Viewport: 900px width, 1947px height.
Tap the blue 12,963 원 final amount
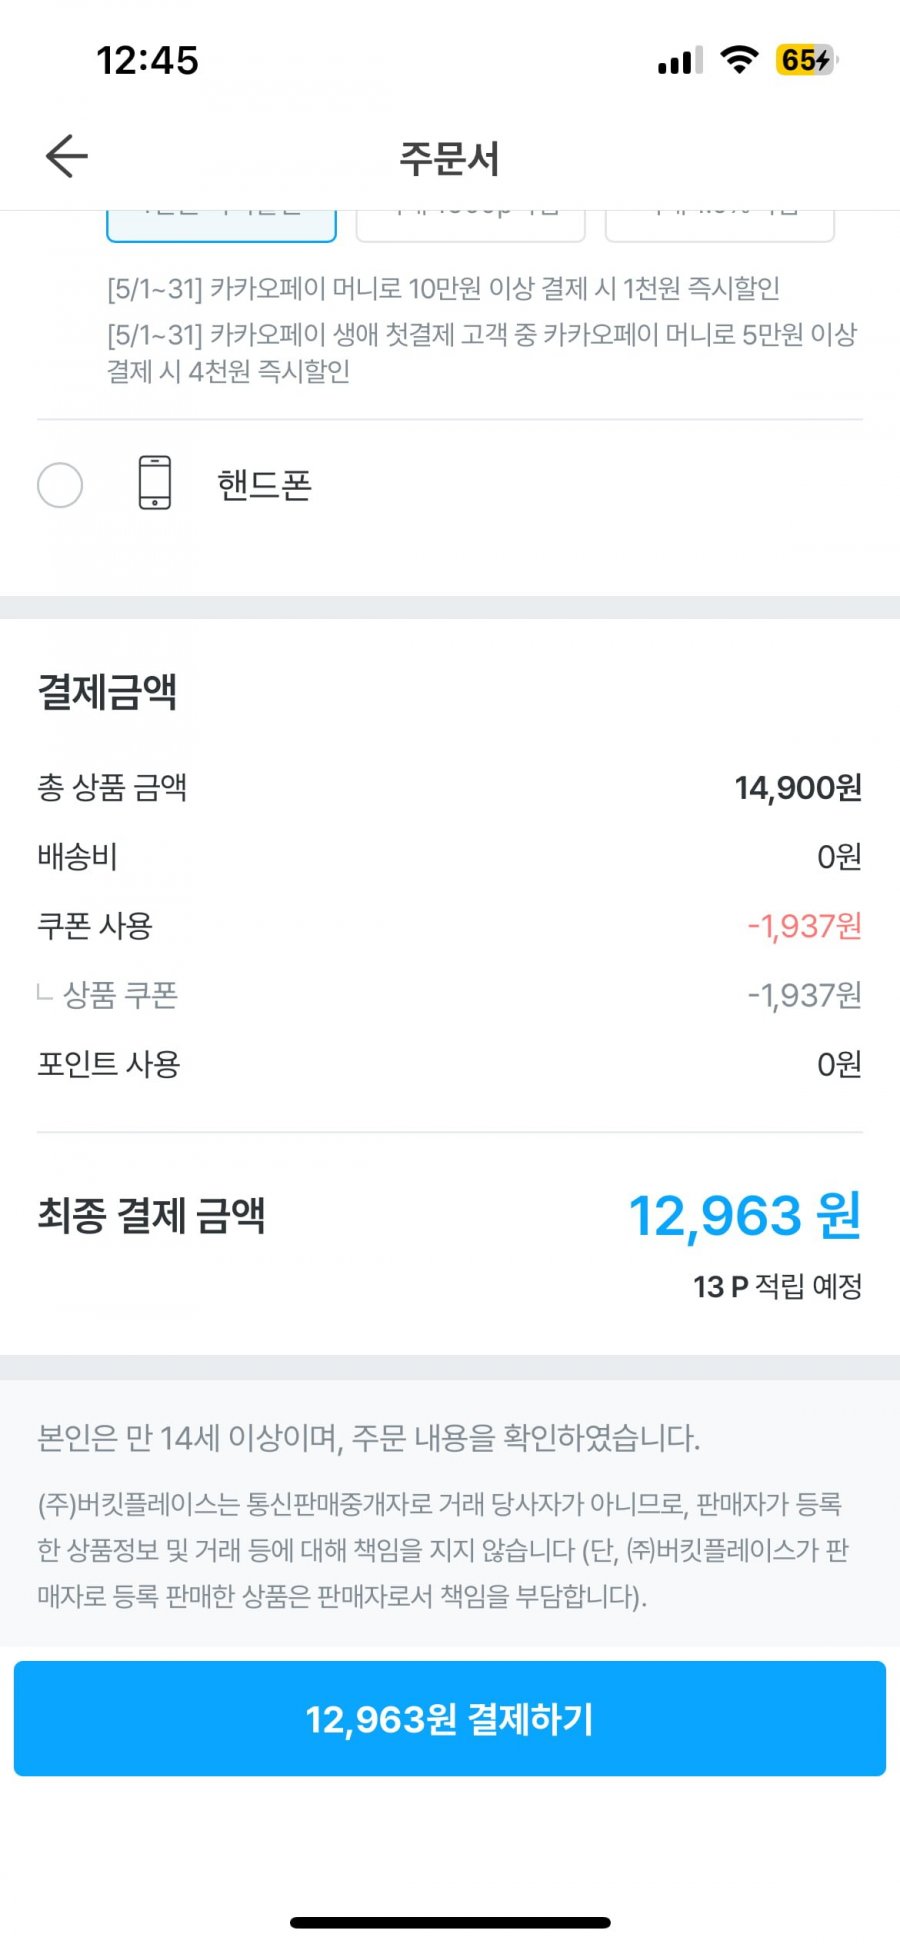(x=745, y=1216)
